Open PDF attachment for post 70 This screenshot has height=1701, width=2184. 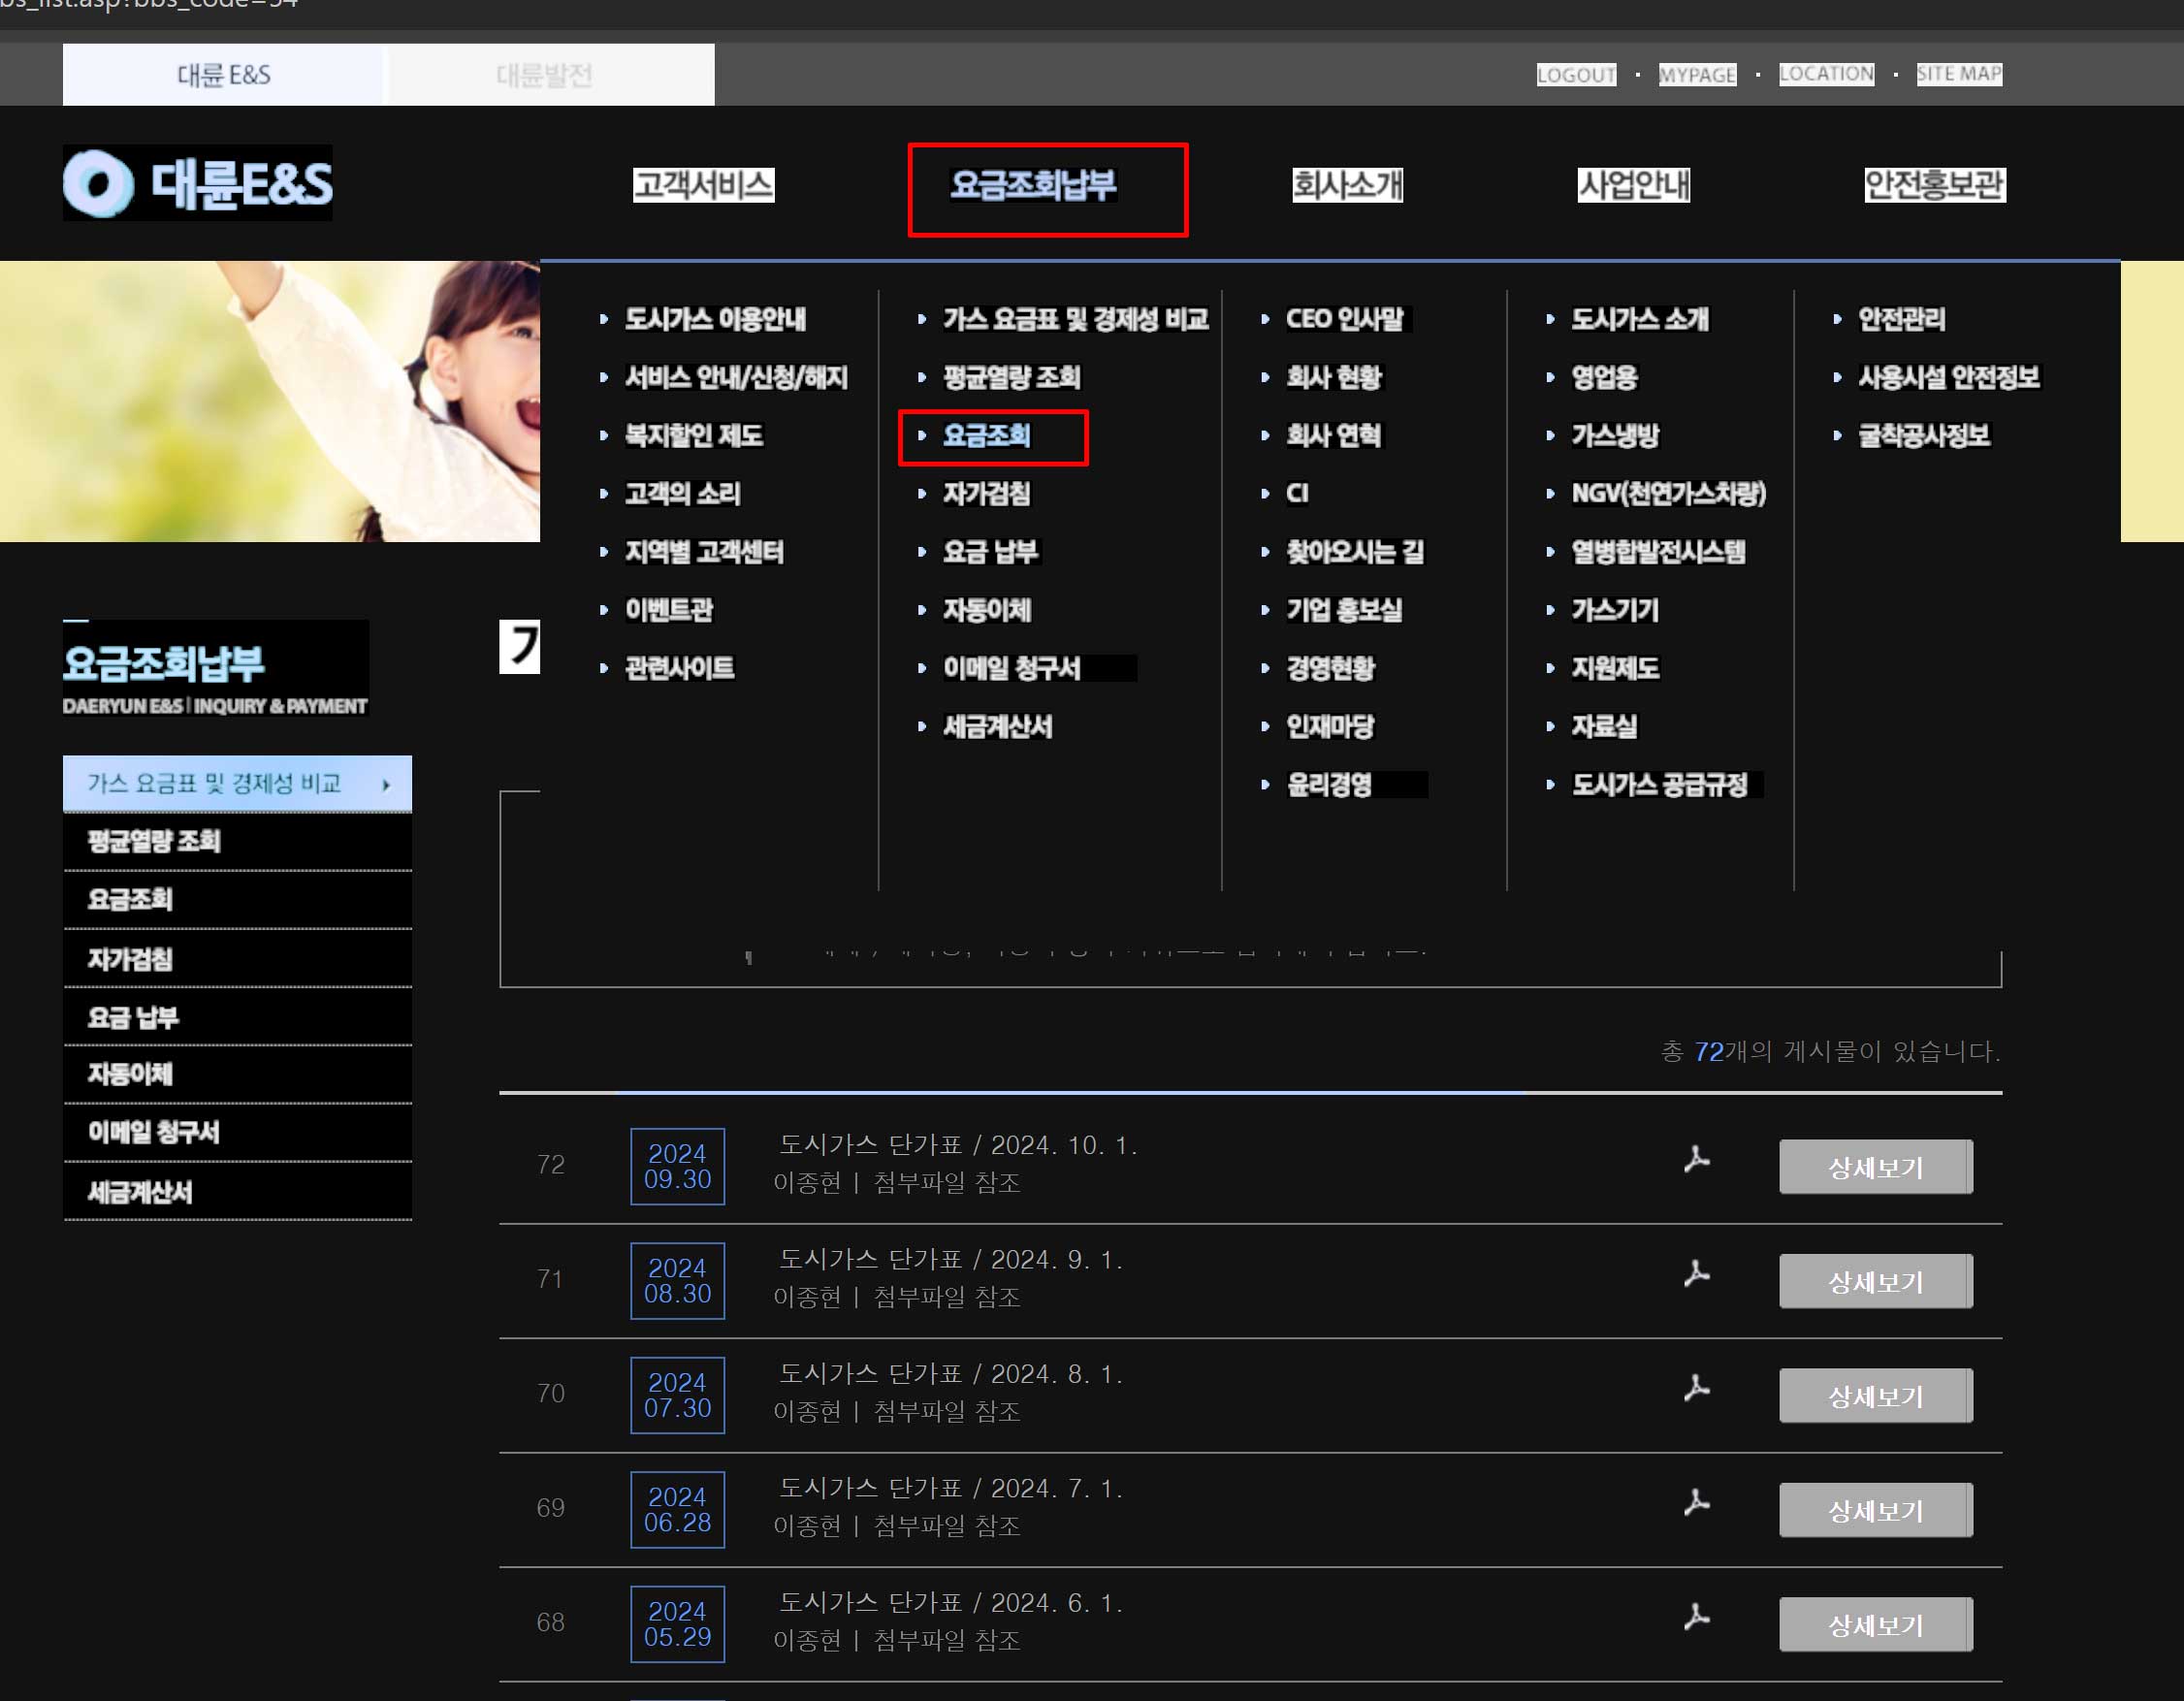coord(1696,1388)
